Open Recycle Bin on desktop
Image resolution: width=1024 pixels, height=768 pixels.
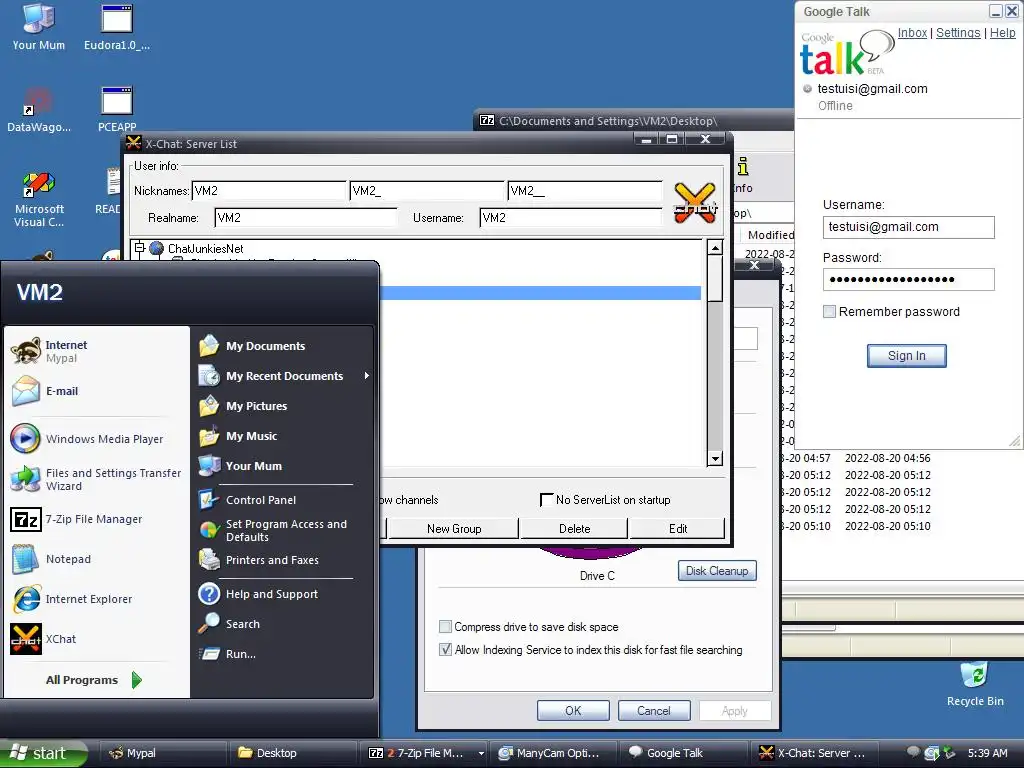tap(975, 684)
